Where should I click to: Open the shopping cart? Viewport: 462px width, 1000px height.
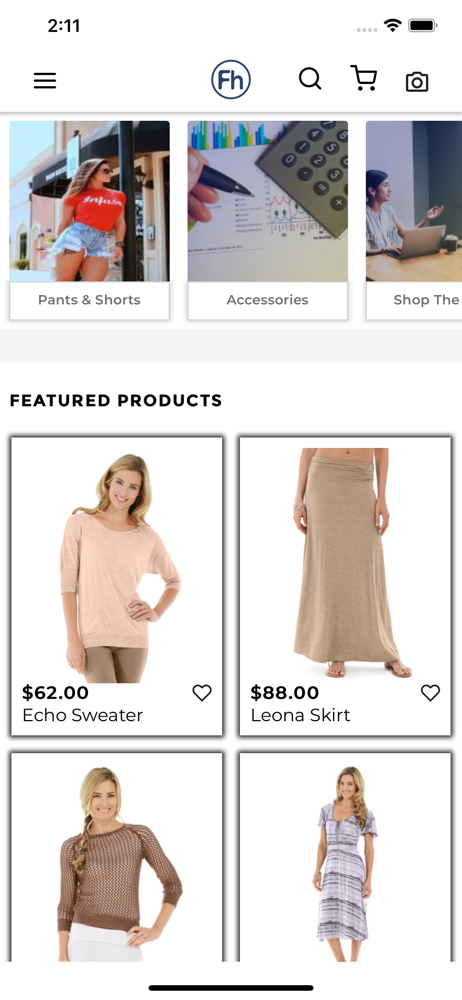364,78
